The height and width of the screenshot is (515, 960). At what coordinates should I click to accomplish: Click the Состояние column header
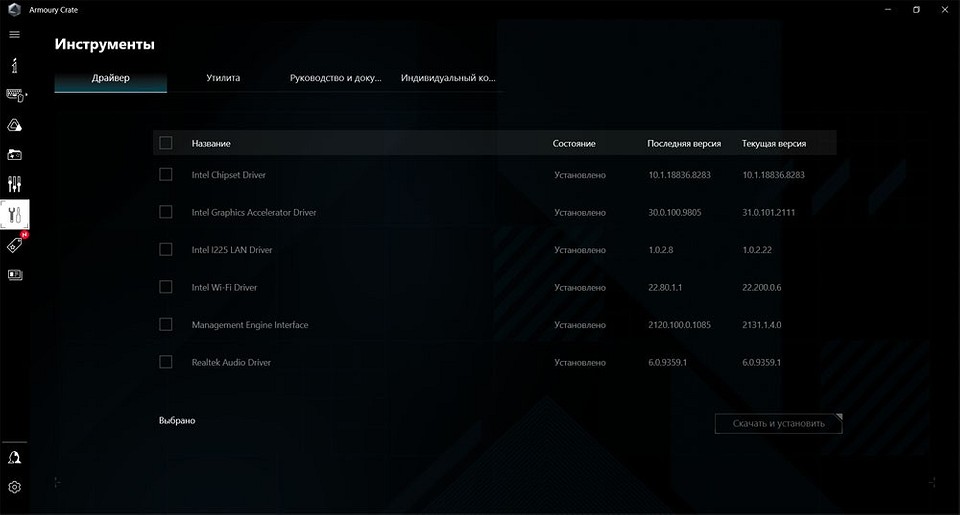[x=574, y=143]
